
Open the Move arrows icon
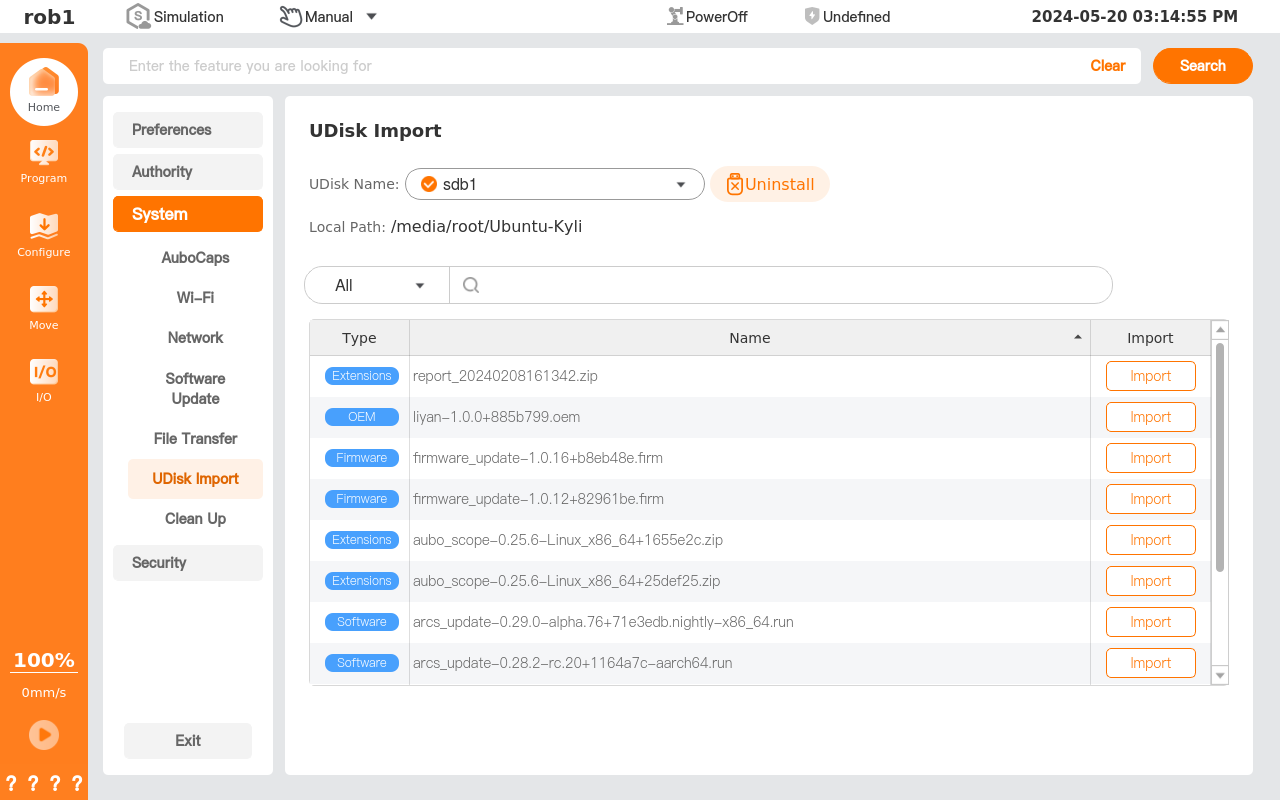coord(44,300)
